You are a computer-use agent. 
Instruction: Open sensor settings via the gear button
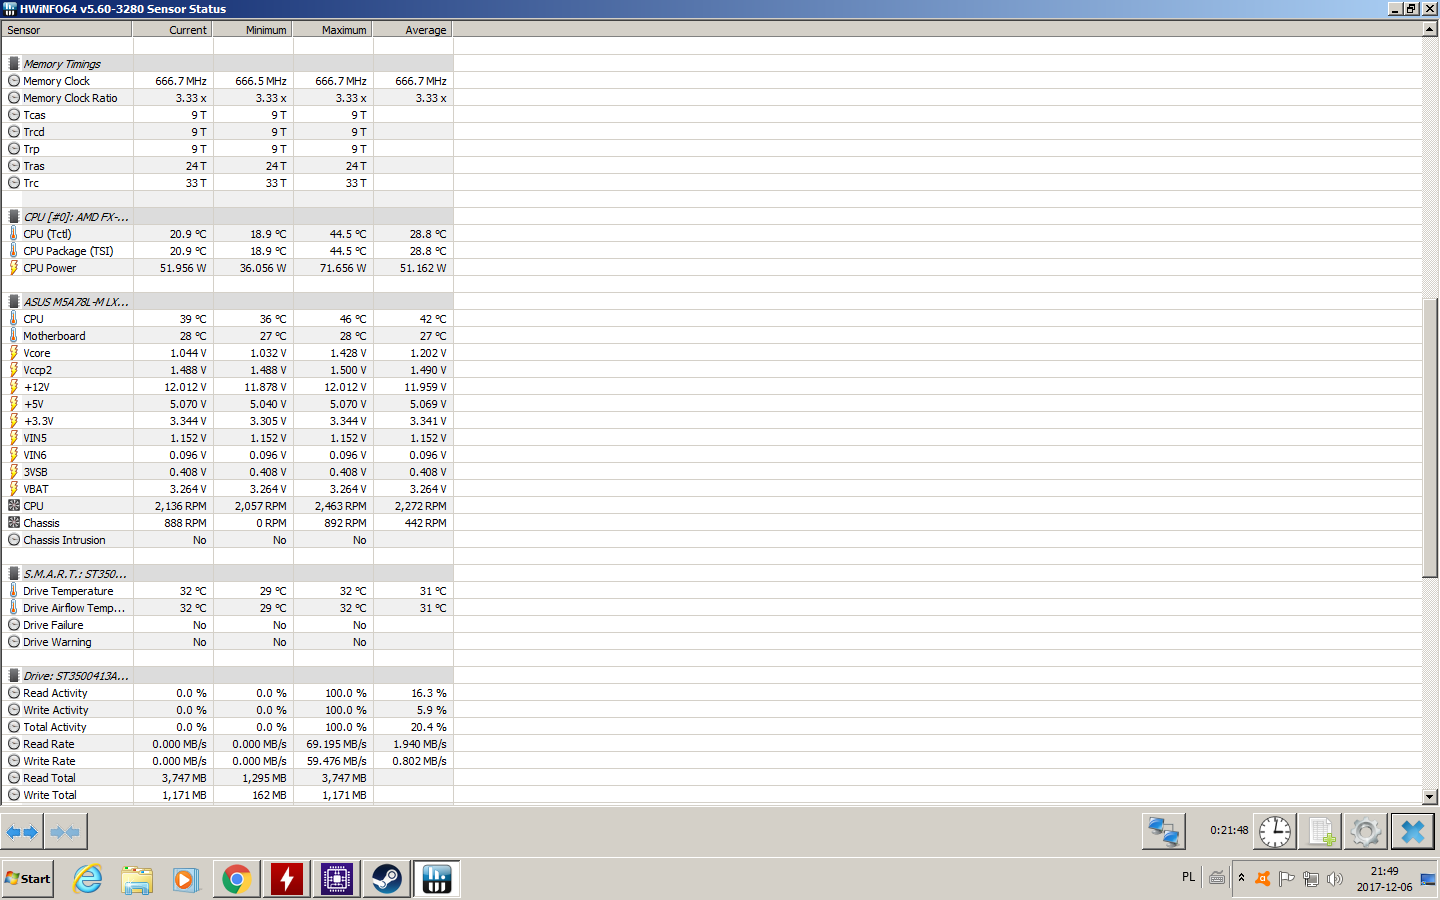coord(1366,831)
